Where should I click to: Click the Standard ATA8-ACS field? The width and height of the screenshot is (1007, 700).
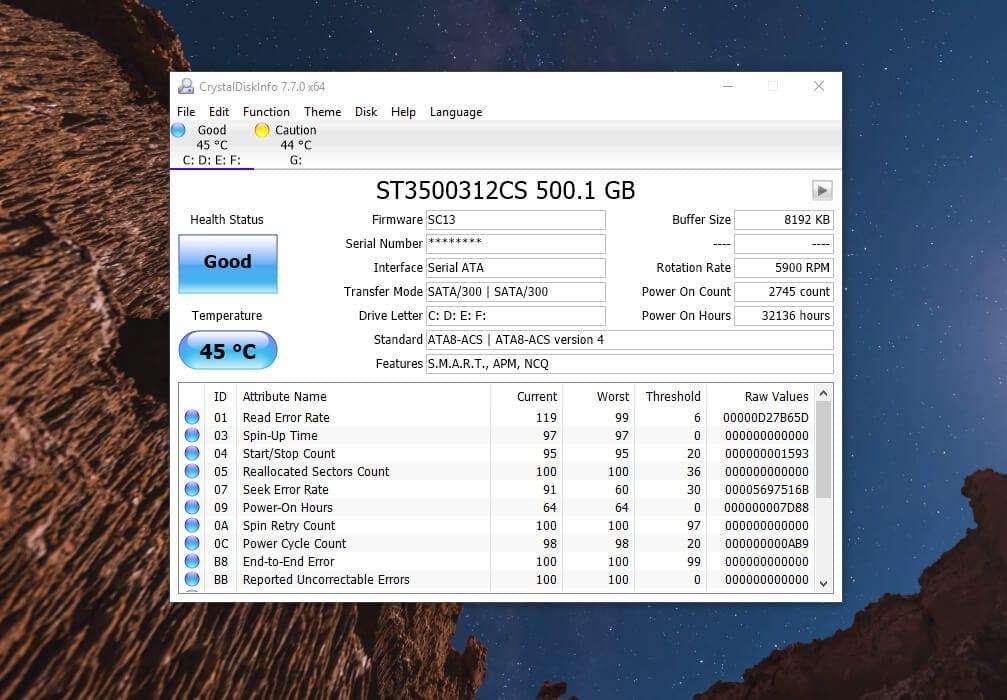pyautogui.click(x=630, y=340)
